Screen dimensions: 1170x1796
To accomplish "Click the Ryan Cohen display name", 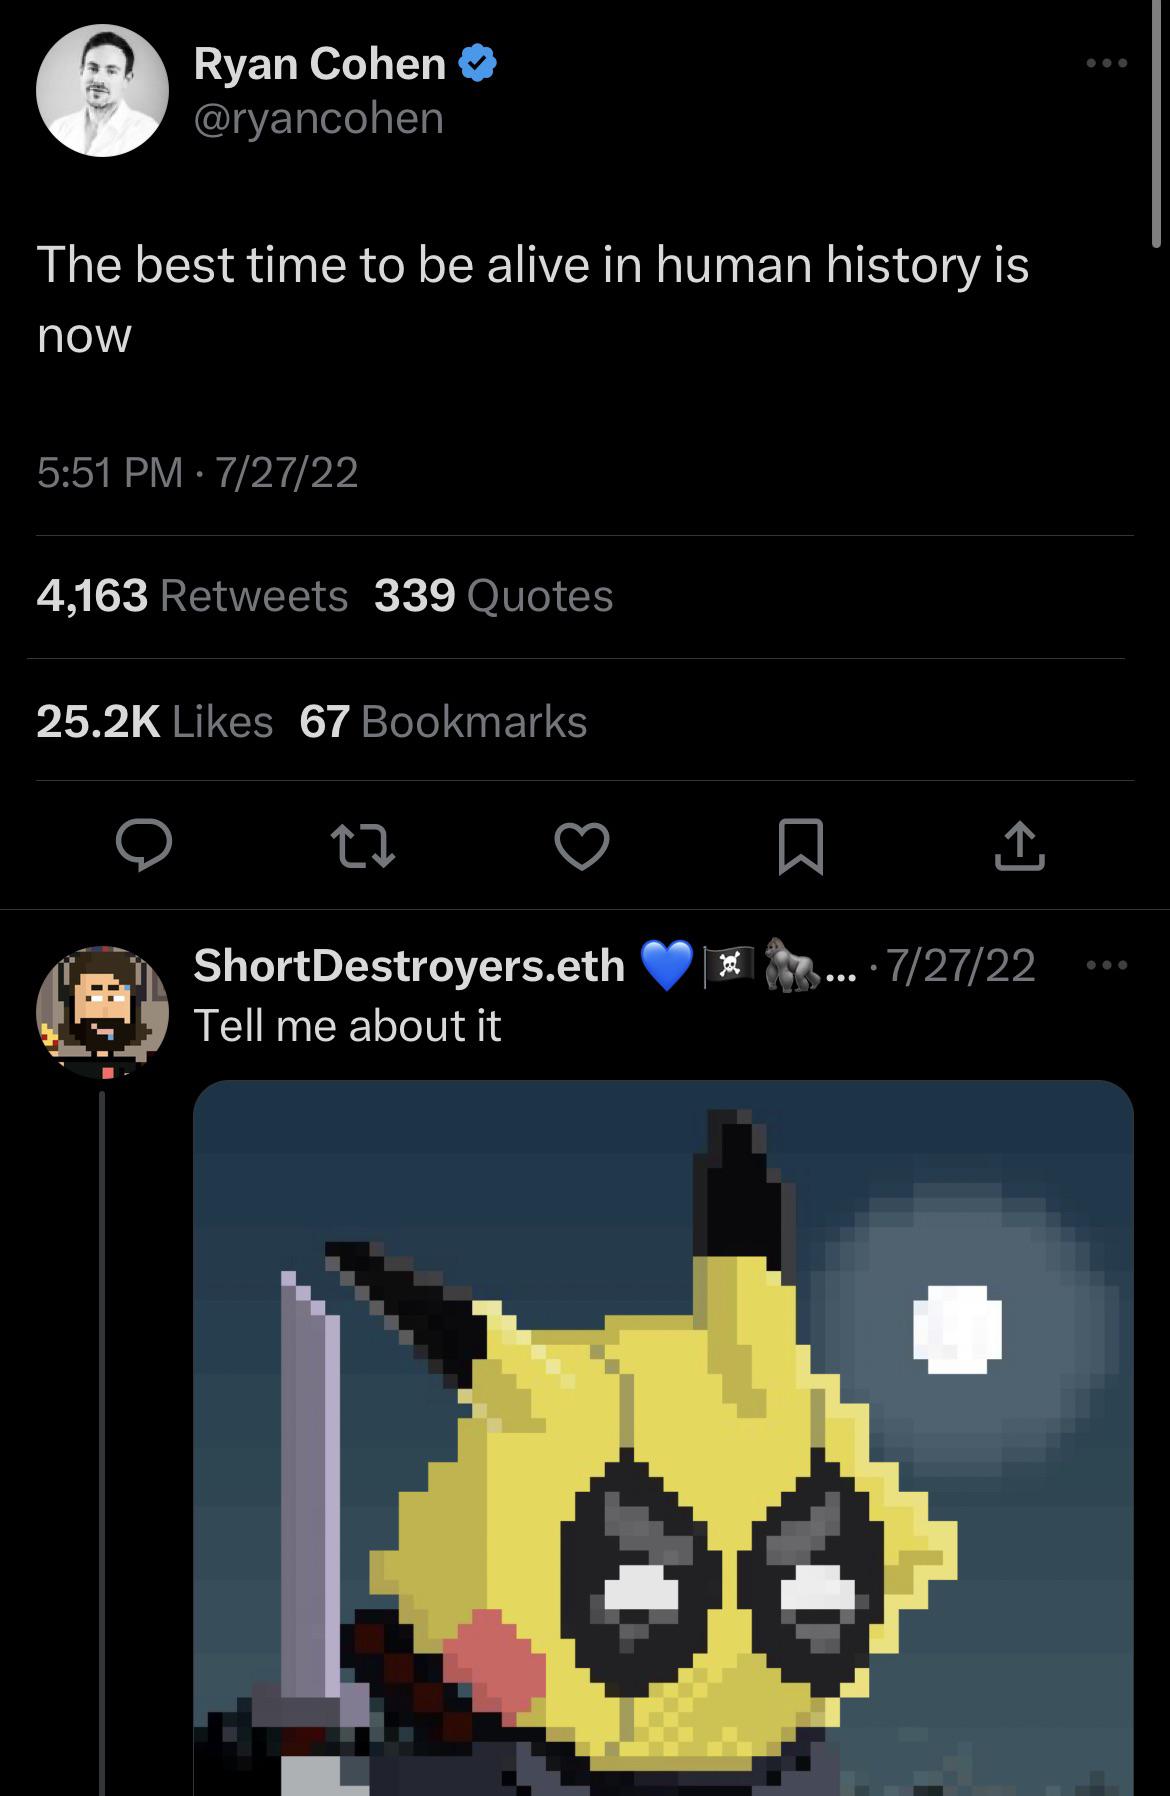I will [x=319, y=64].
